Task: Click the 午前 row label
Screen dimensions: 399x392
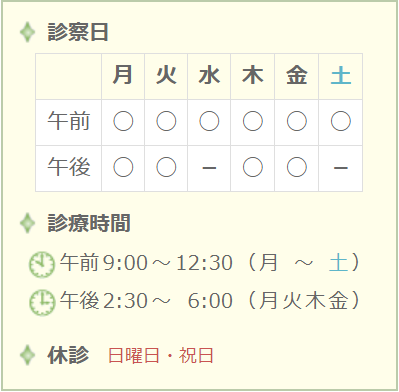Action: 69,122
